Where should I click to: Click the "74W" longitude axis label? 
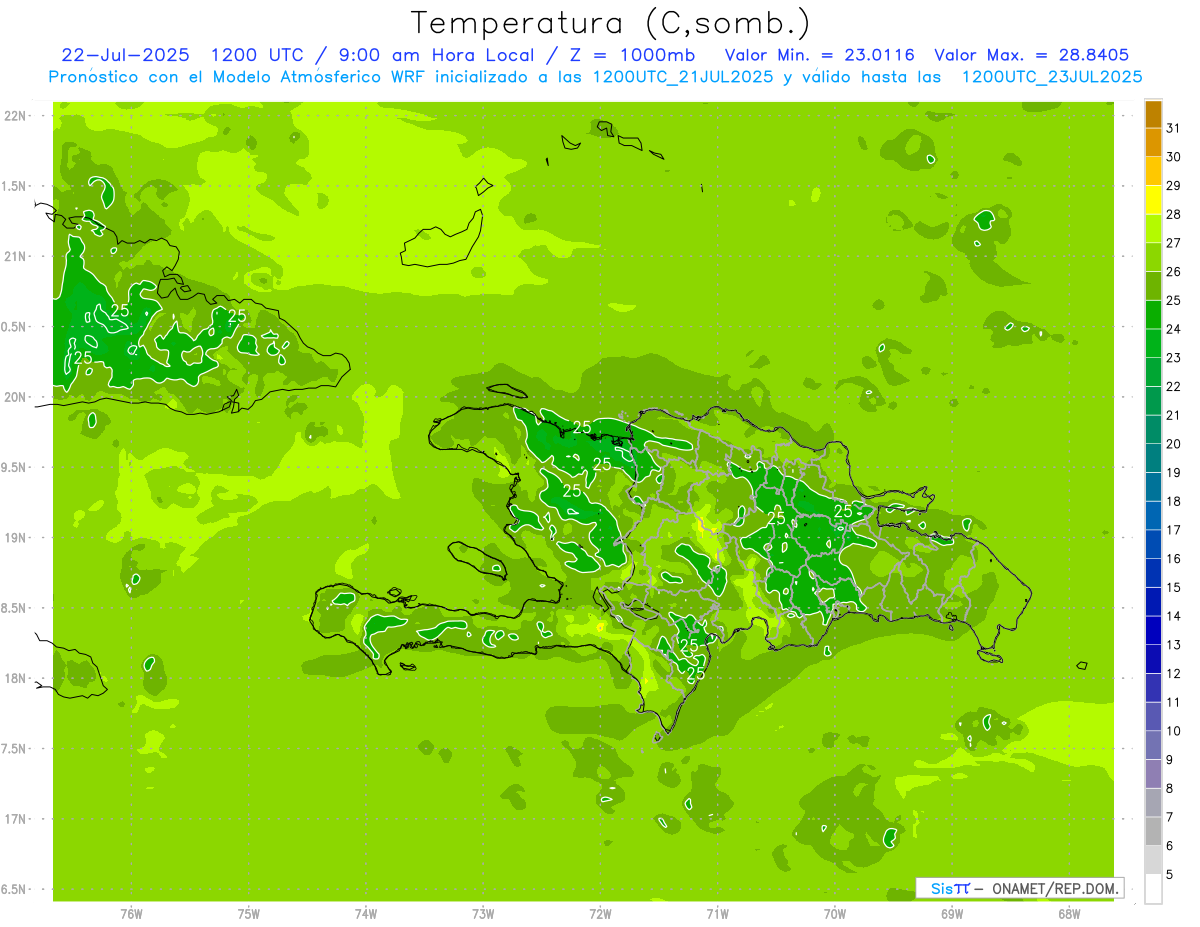[366, 913]
